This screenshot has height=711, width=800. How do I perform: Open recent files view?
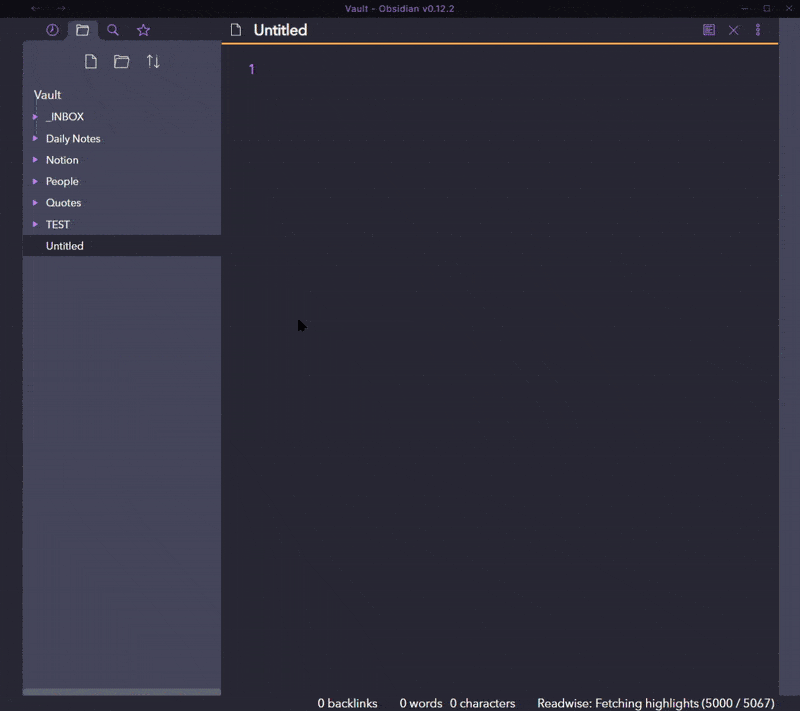[x=51, y=30]
